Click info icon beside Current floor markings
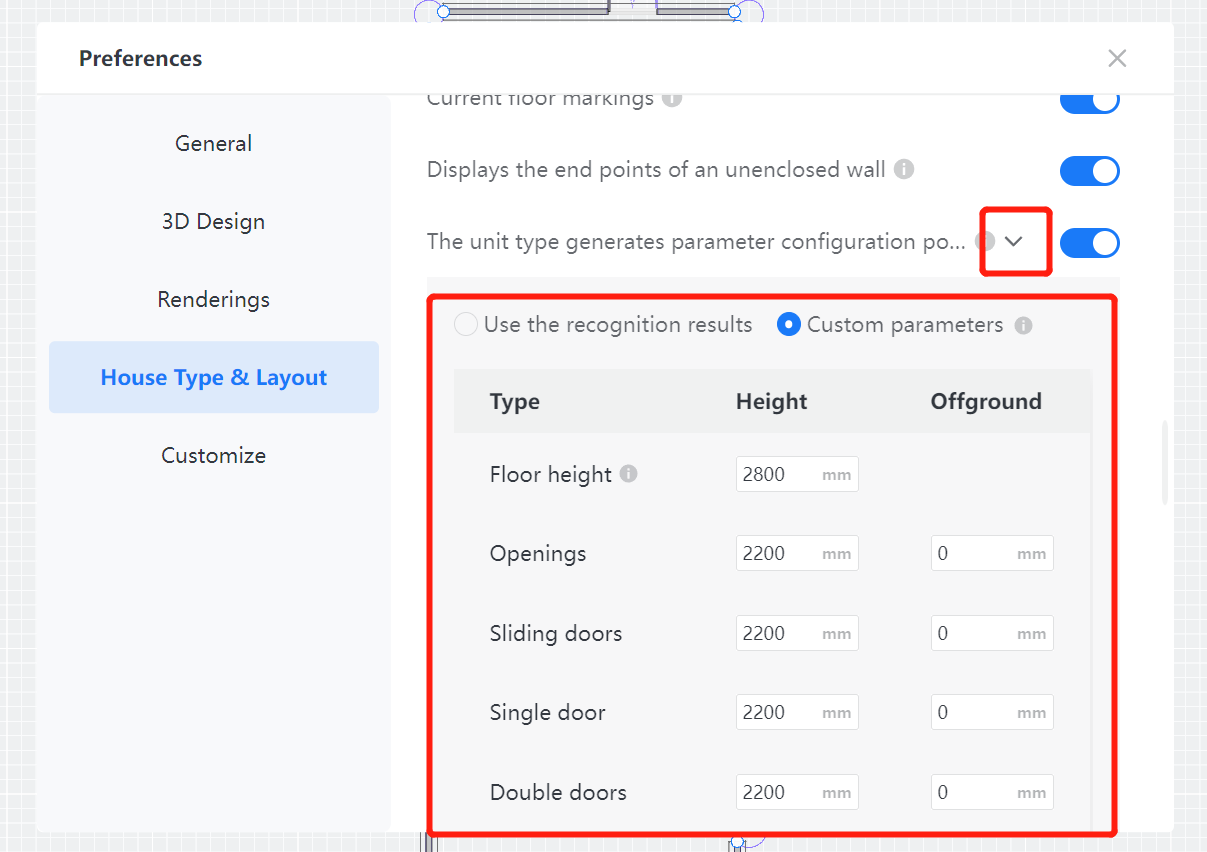The height and width of the screenshot is (852, 1207). point(672,99)
